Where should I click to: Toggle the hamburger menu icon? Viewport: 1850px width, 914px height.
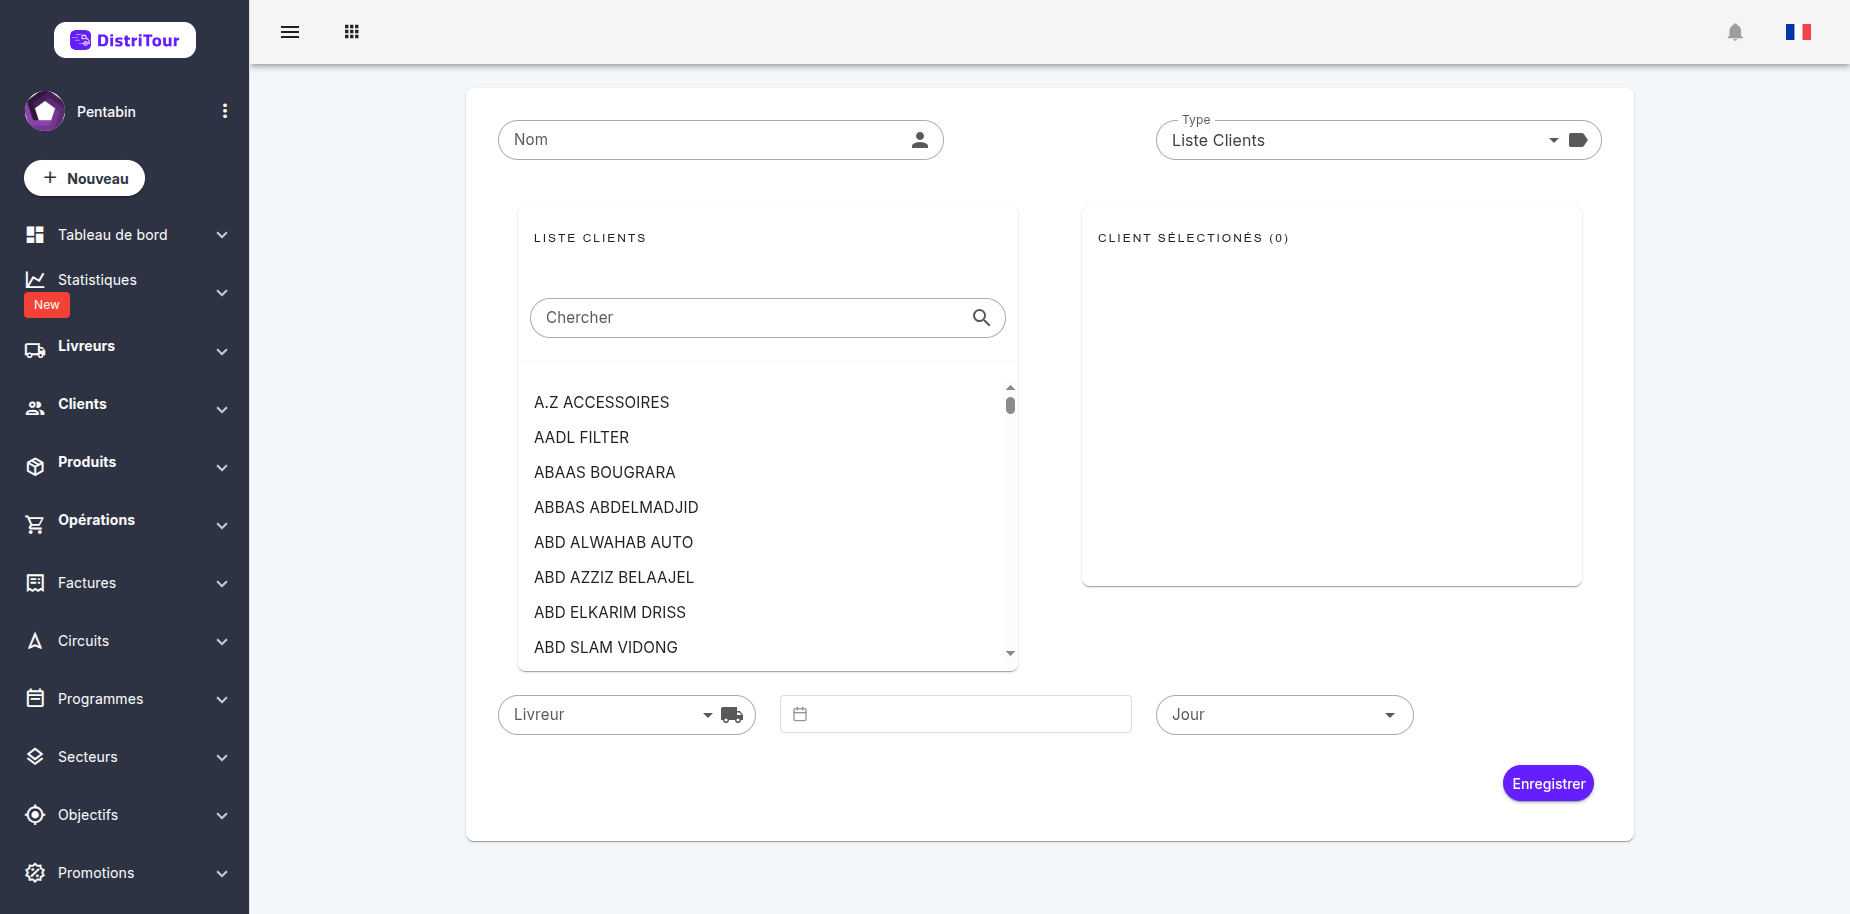pyautogui.click(x=290, y=32)
